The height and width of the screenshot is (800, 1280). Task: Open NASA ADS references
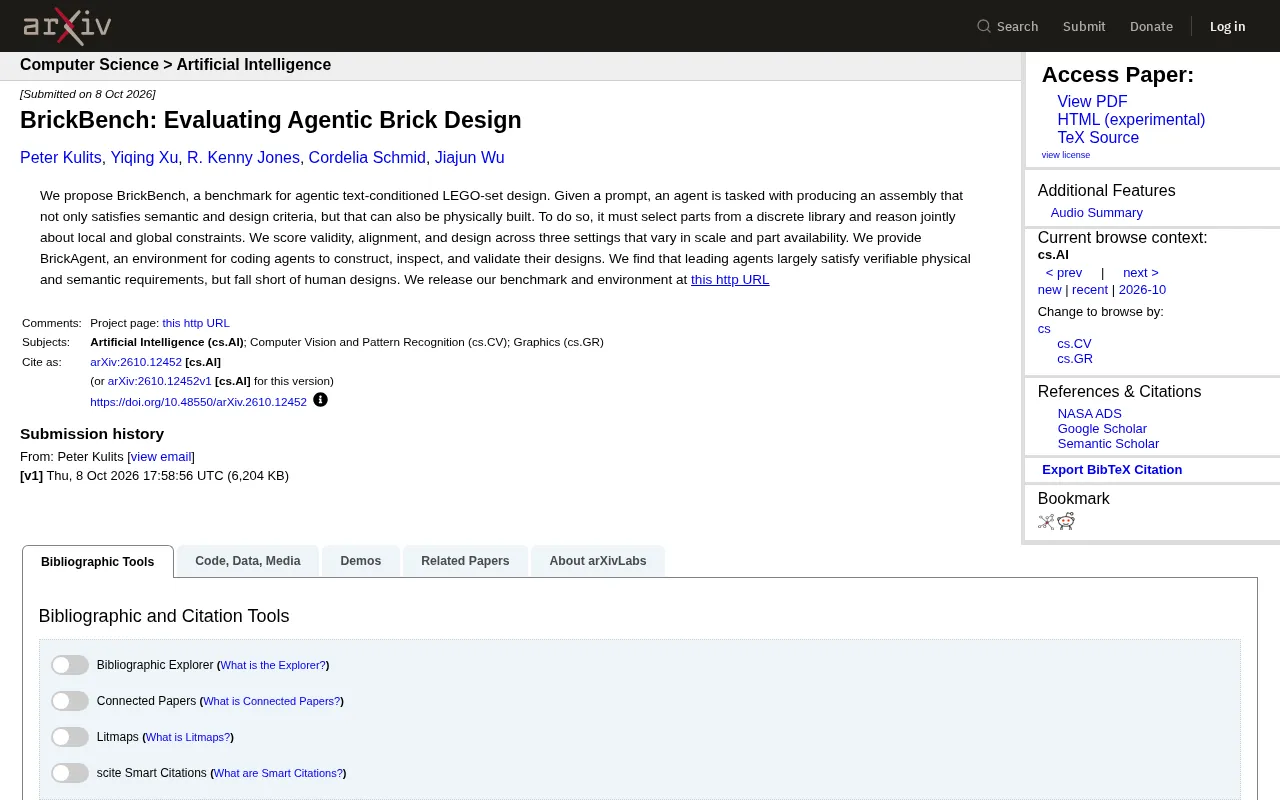coord(1089,414)
